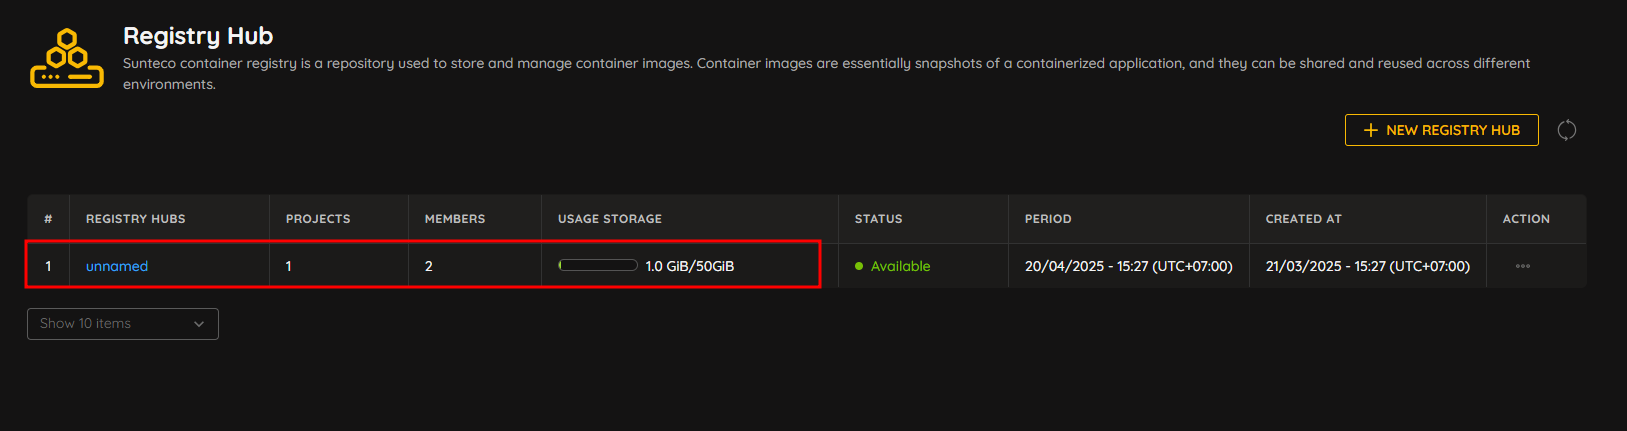Click the STATUS column header
1627x431 pixels.
(879, 219)
